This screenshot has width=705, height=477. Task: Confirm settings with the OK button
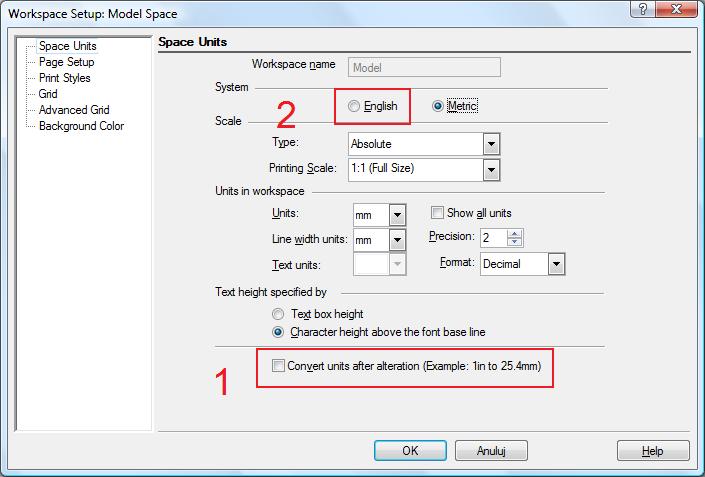(410, 450)
